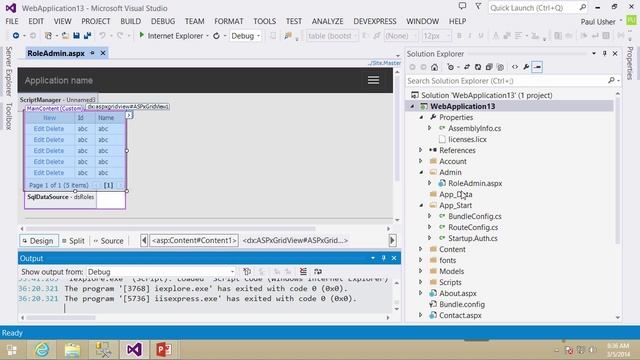This screenshot has height=360, width=640.
Task: Open the grid view smart tag arrow
Action: click(x=129, y=115)
